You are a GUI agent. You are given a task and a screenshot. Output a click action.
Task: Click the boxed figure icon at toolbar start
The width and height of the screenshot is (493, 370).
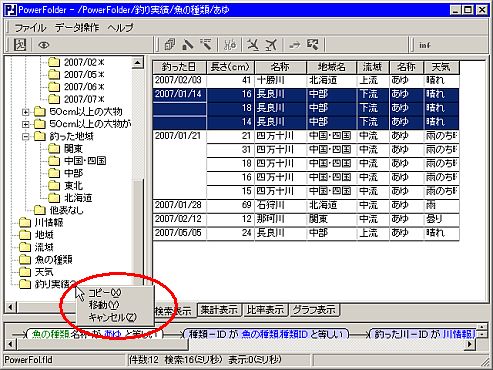(x=19, y=45)
